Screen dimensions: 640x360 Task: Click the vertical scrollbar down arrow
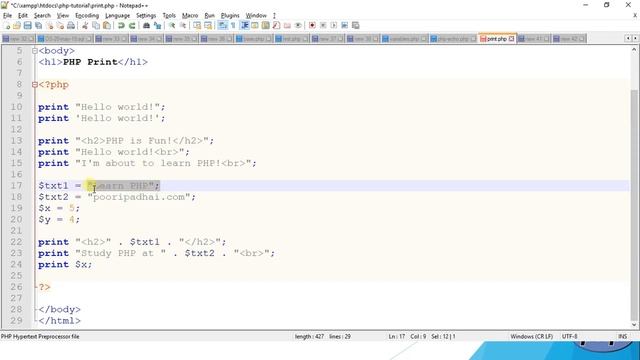634,325
